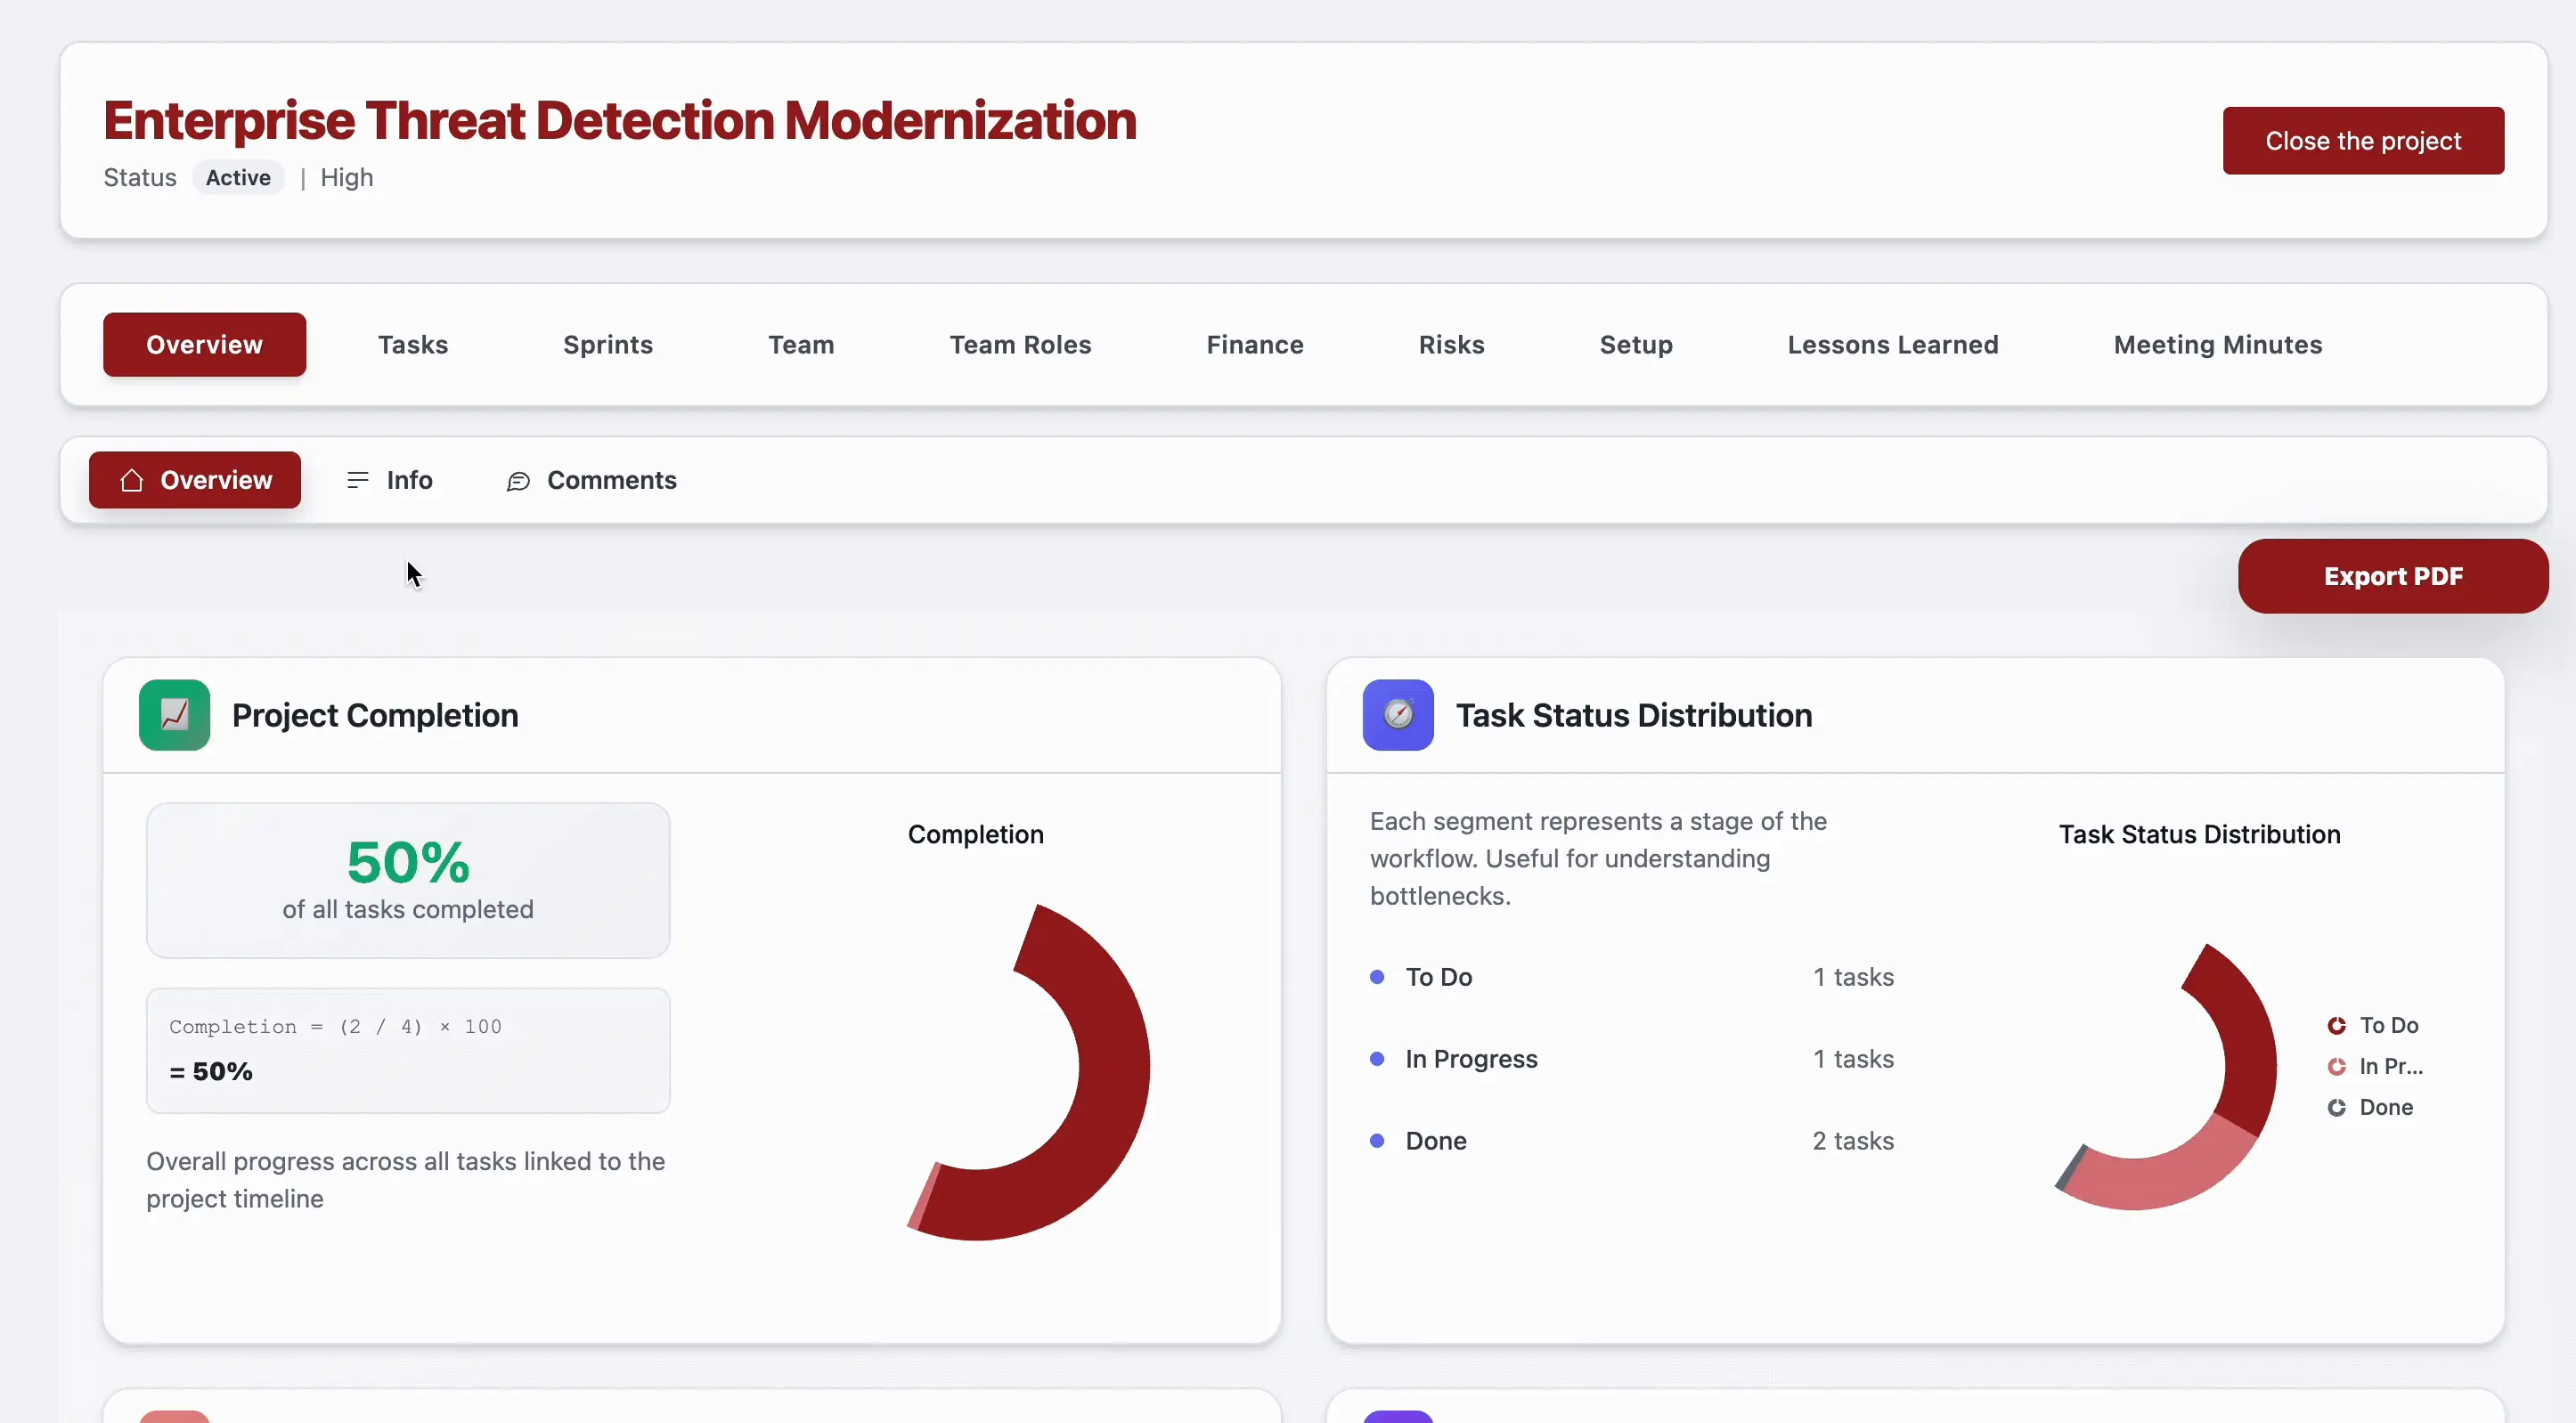Click the green Project Completion chart icon

point(174,714)
